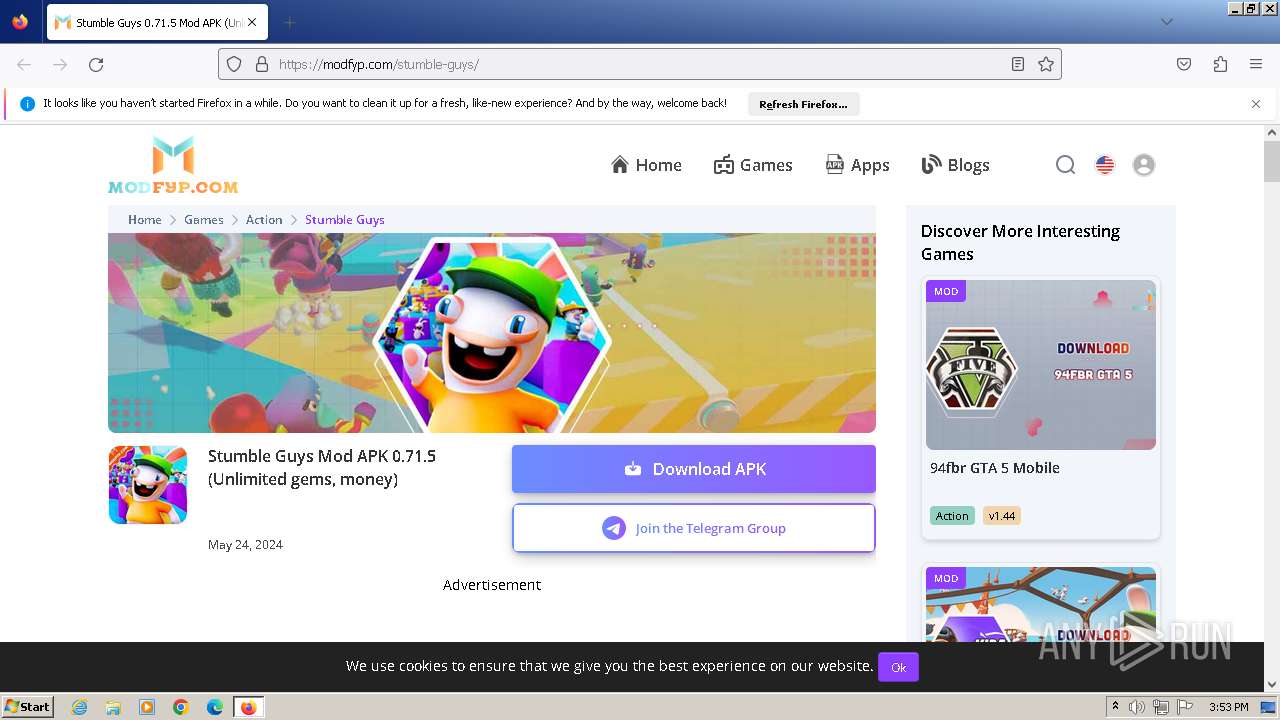This screenshot has width=1280, height=720.
Task: Change language via US flag icon
Action: 1105,165
